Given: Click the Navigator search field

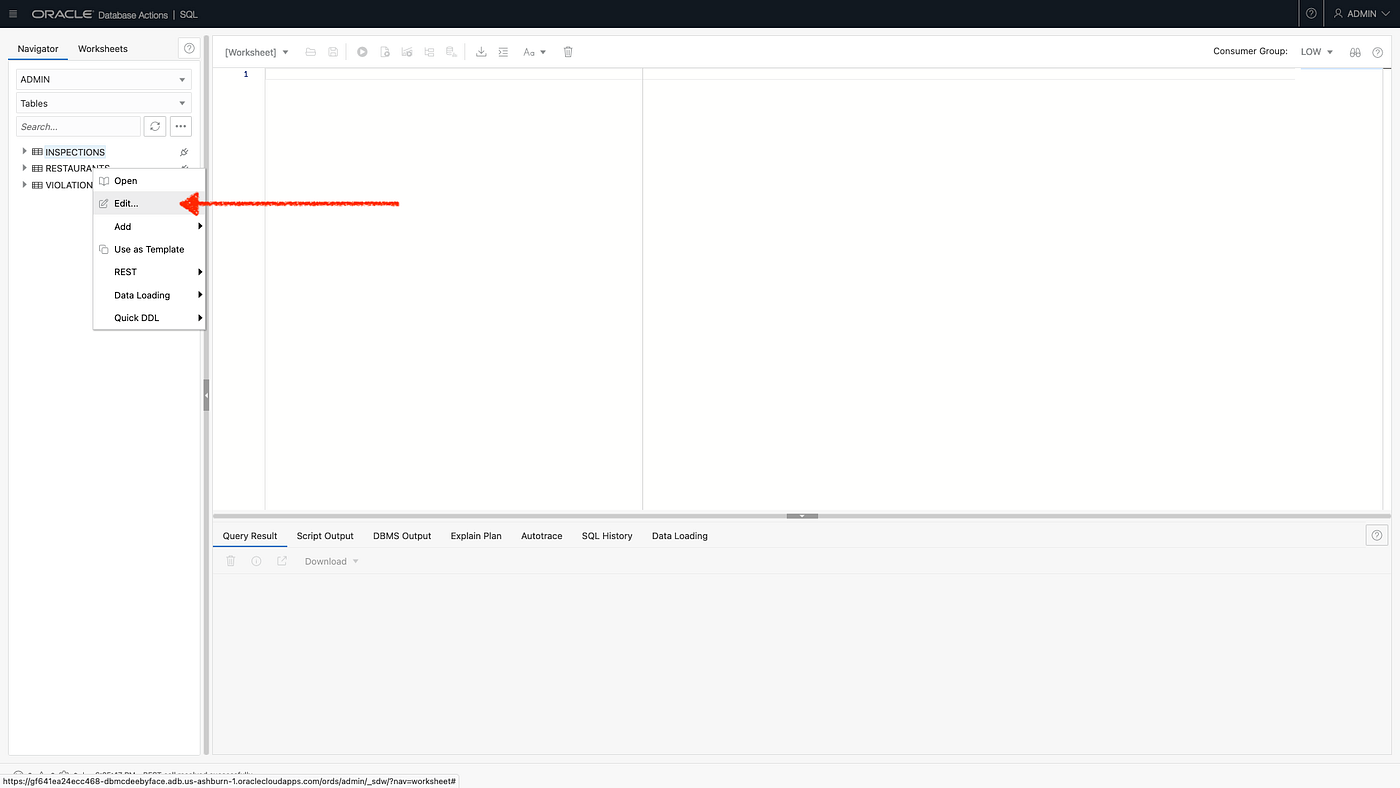Looking at the screenshot, I should coord(78,127).
